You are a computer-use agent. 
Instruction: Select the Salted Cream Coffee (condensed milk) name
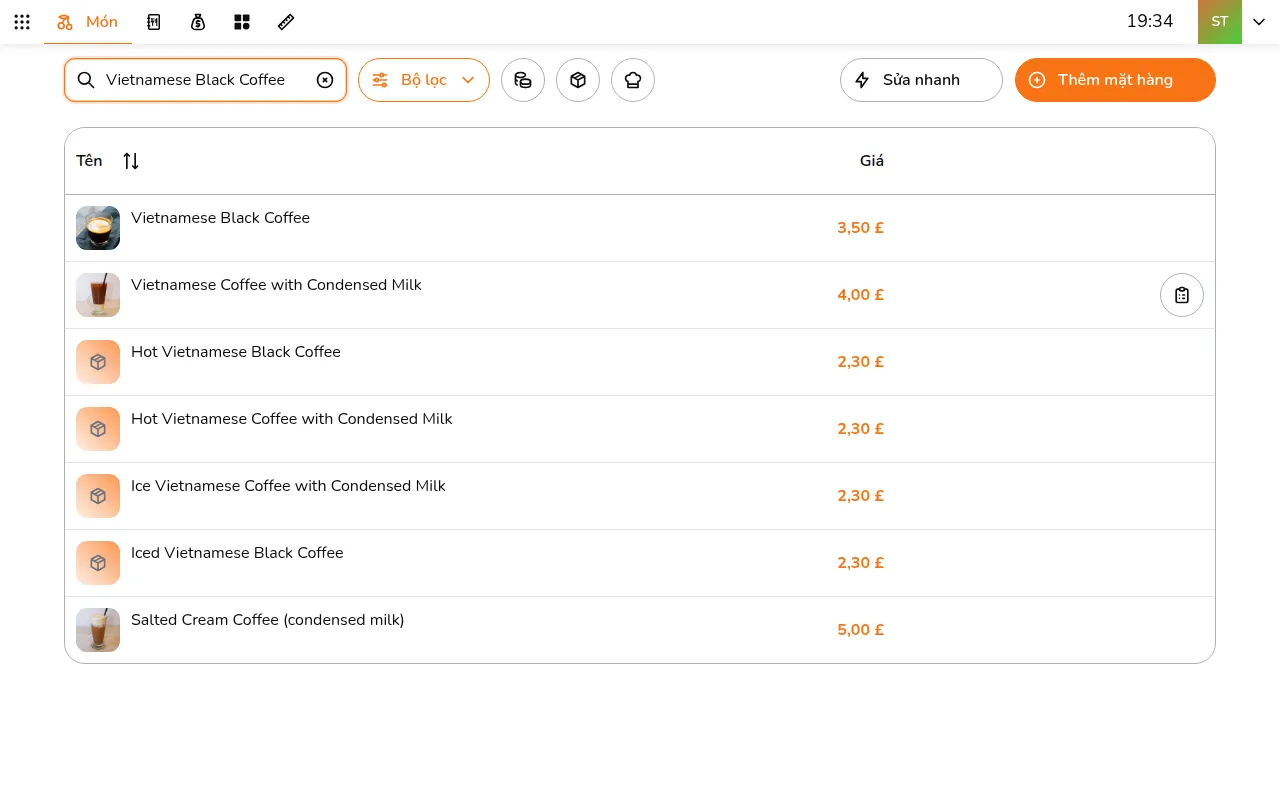tap(268, 620)
